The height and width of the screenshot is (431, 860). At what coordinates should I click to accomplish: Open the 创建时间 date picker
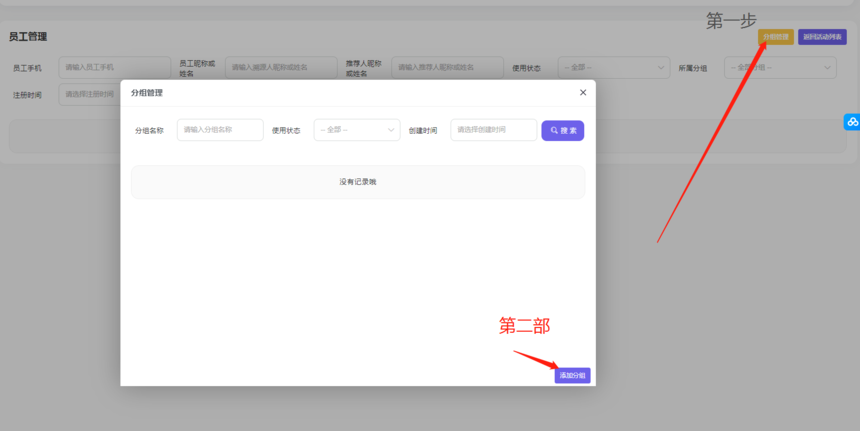coord(494,130)
